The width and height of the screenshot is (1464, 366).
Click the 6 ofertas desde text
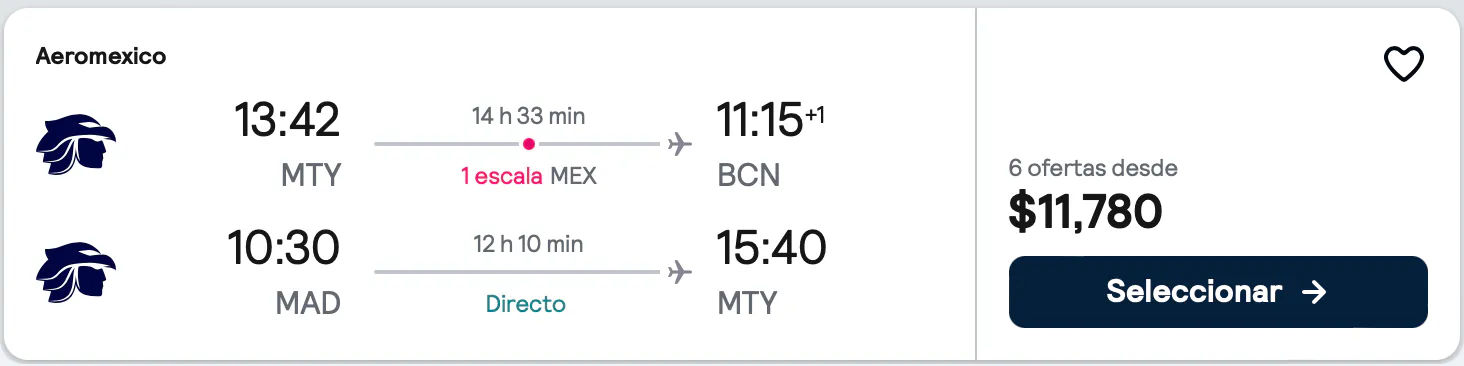point(1093,168)
